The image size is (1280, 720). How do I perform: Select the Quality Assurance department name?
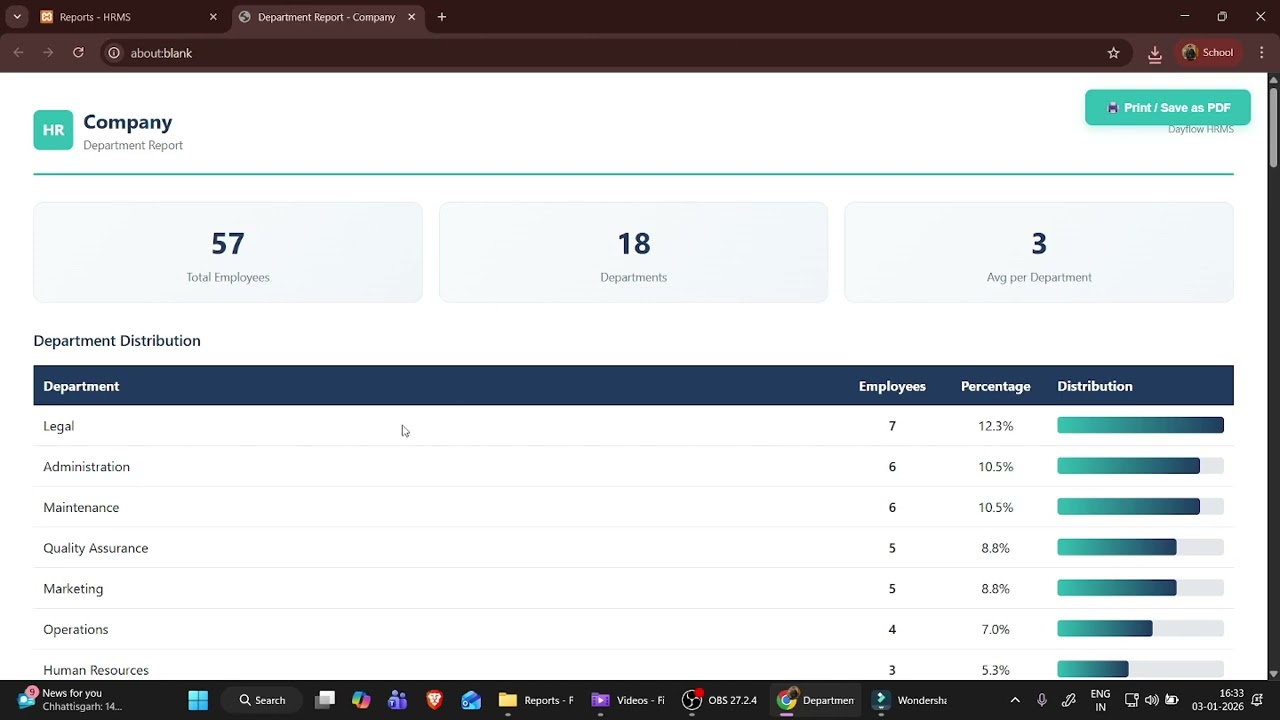pyautogui.click(x=96, y=548)
